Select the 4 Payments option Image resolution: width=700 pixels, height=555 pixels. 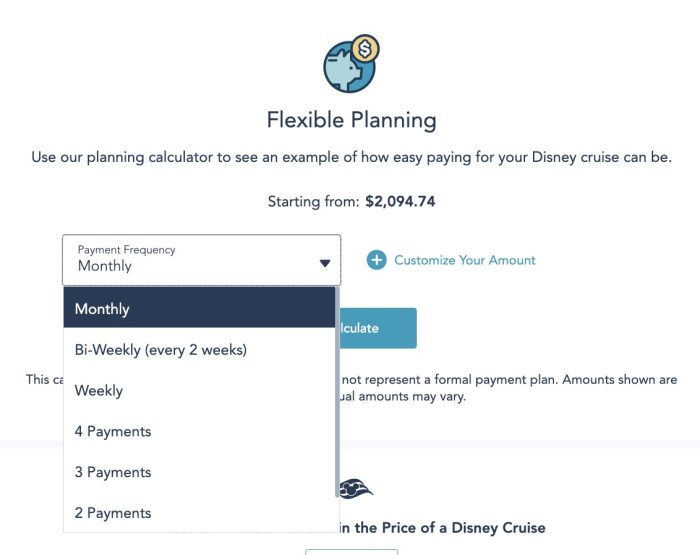113,432
